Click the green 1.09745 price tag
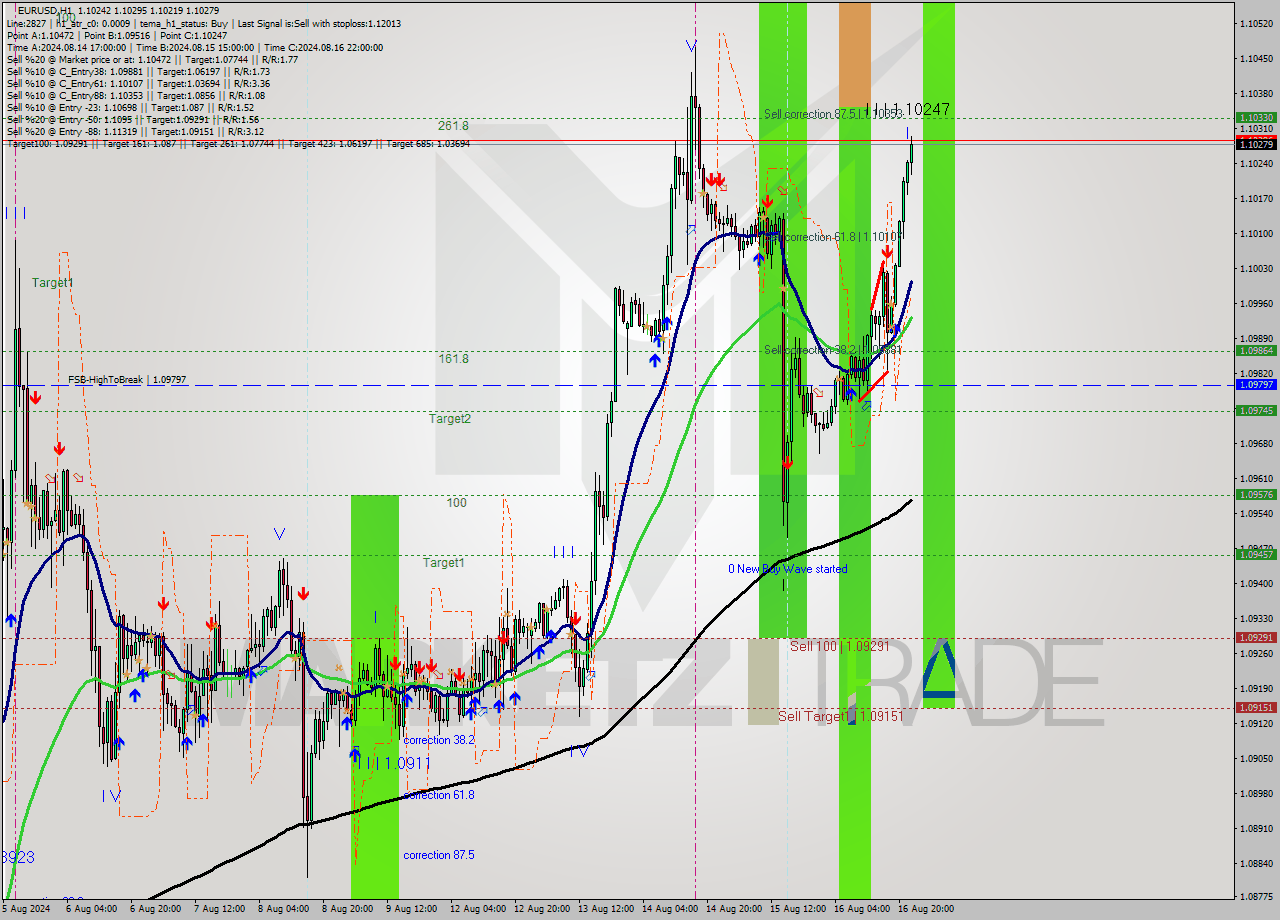 [1256, 410]
